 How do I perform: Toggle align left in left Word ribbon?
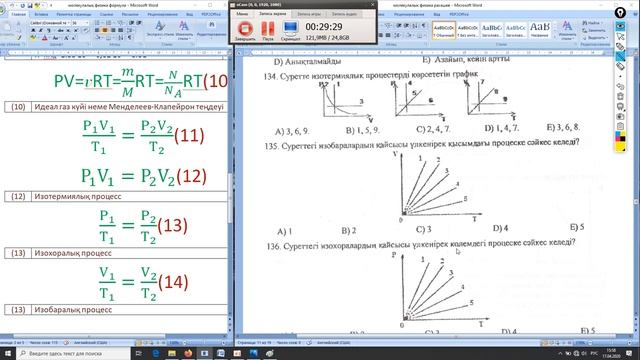pyautogui.click(x=96, y=30)
